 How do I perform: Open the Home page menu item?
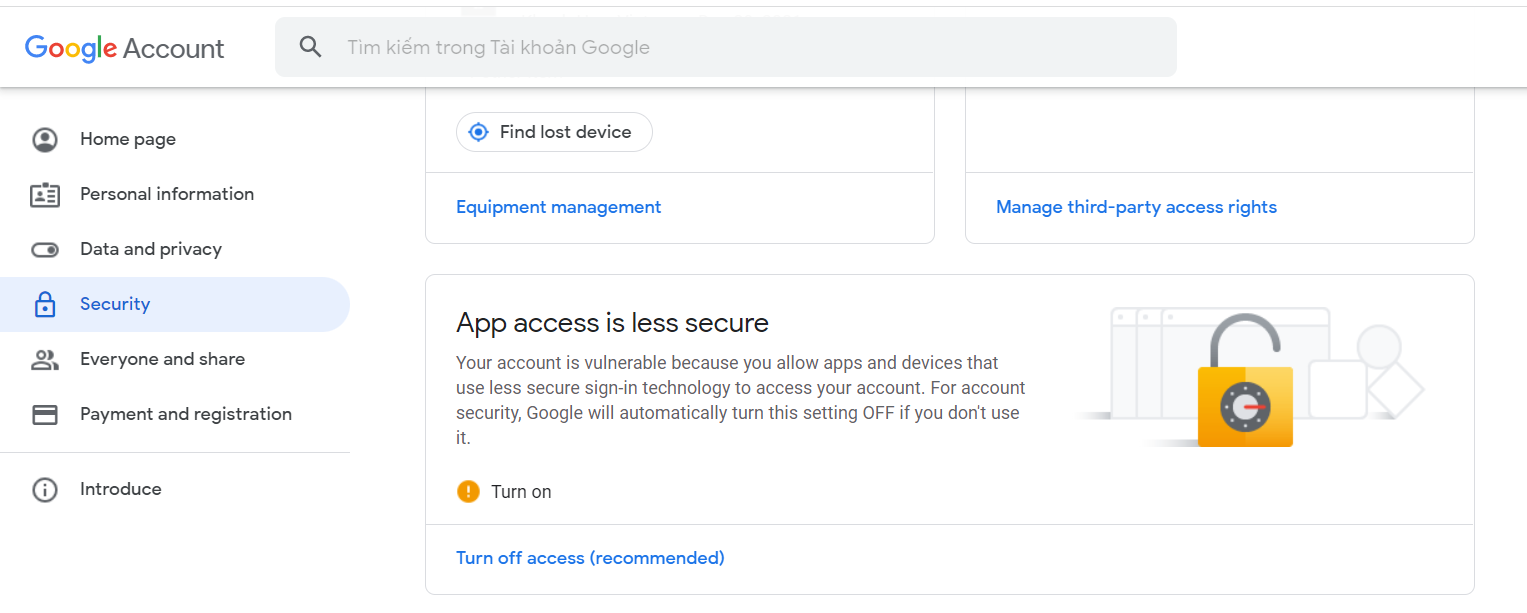click(x=175, y=139)
